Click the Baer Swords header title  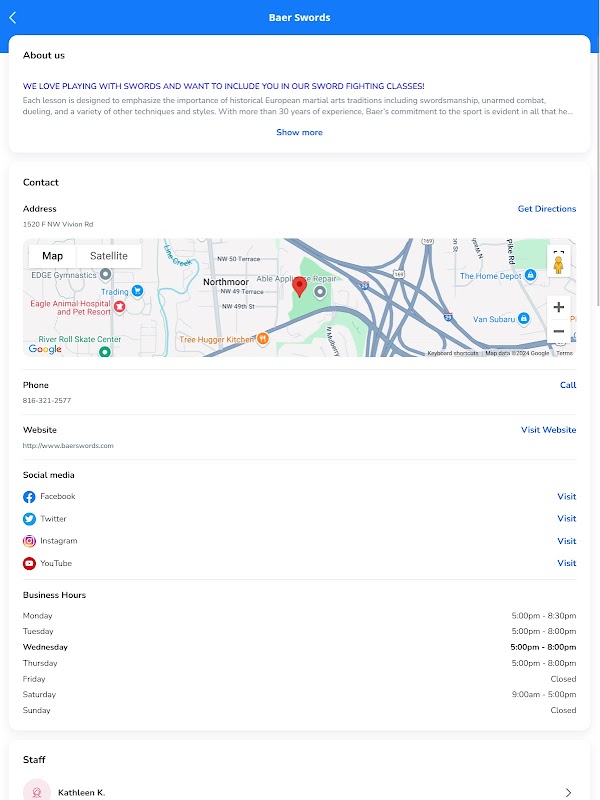pos(299,17)
